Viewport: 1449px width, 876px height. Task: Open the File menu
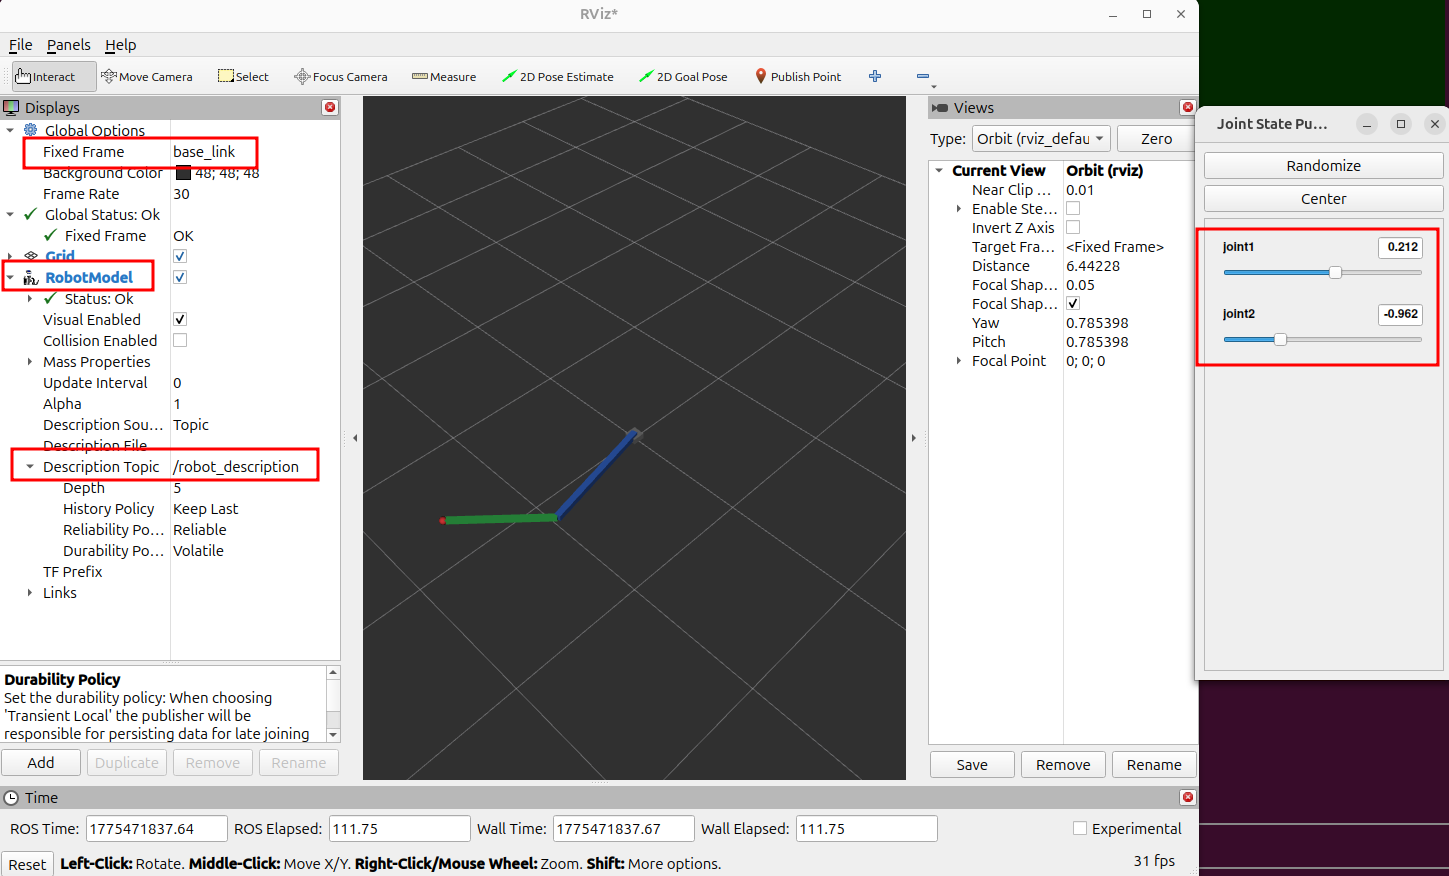point(20,45)
